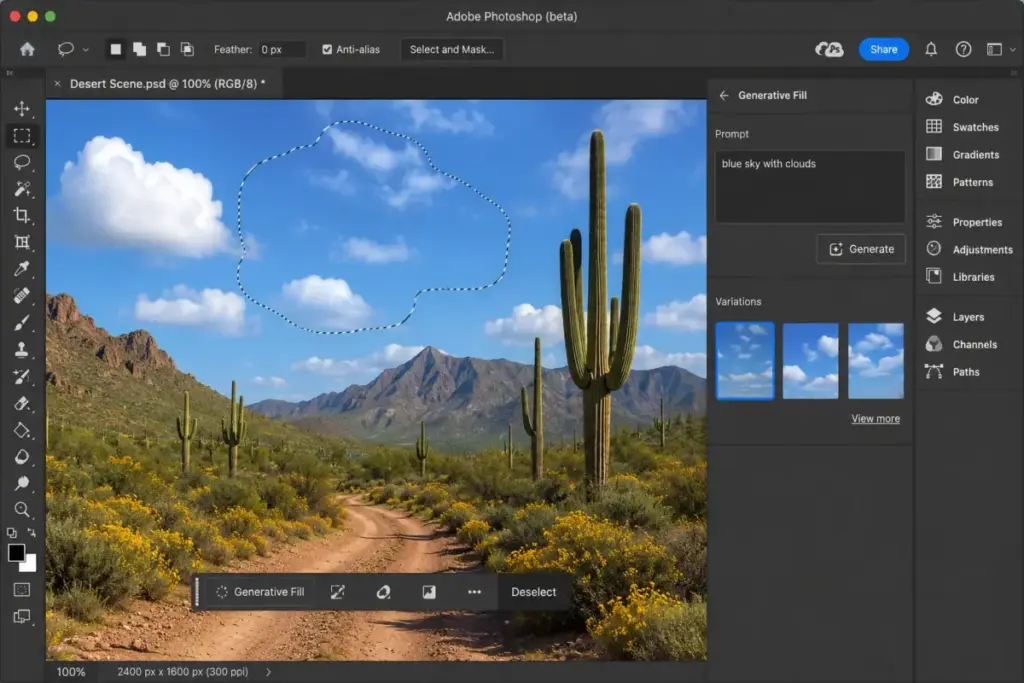Select the Eraser tool
This screenshot has height=683, width=1024.
click(x=22, y=404)
